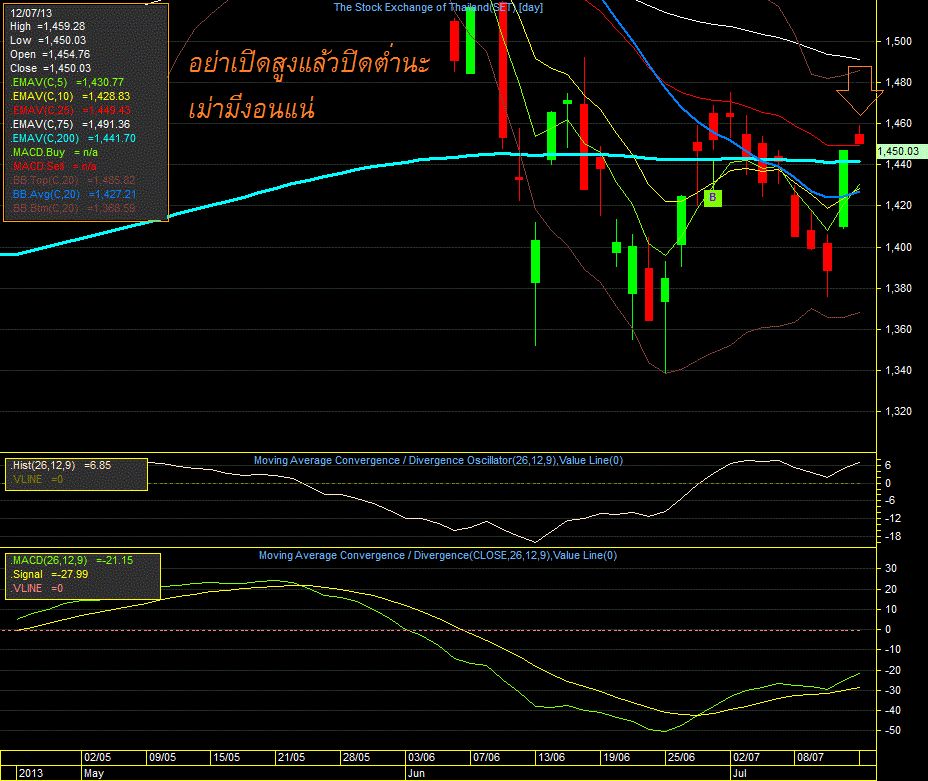Select the '19/06' date on the time axis
This screenshot has height=781, width=928.
(616, 757)
